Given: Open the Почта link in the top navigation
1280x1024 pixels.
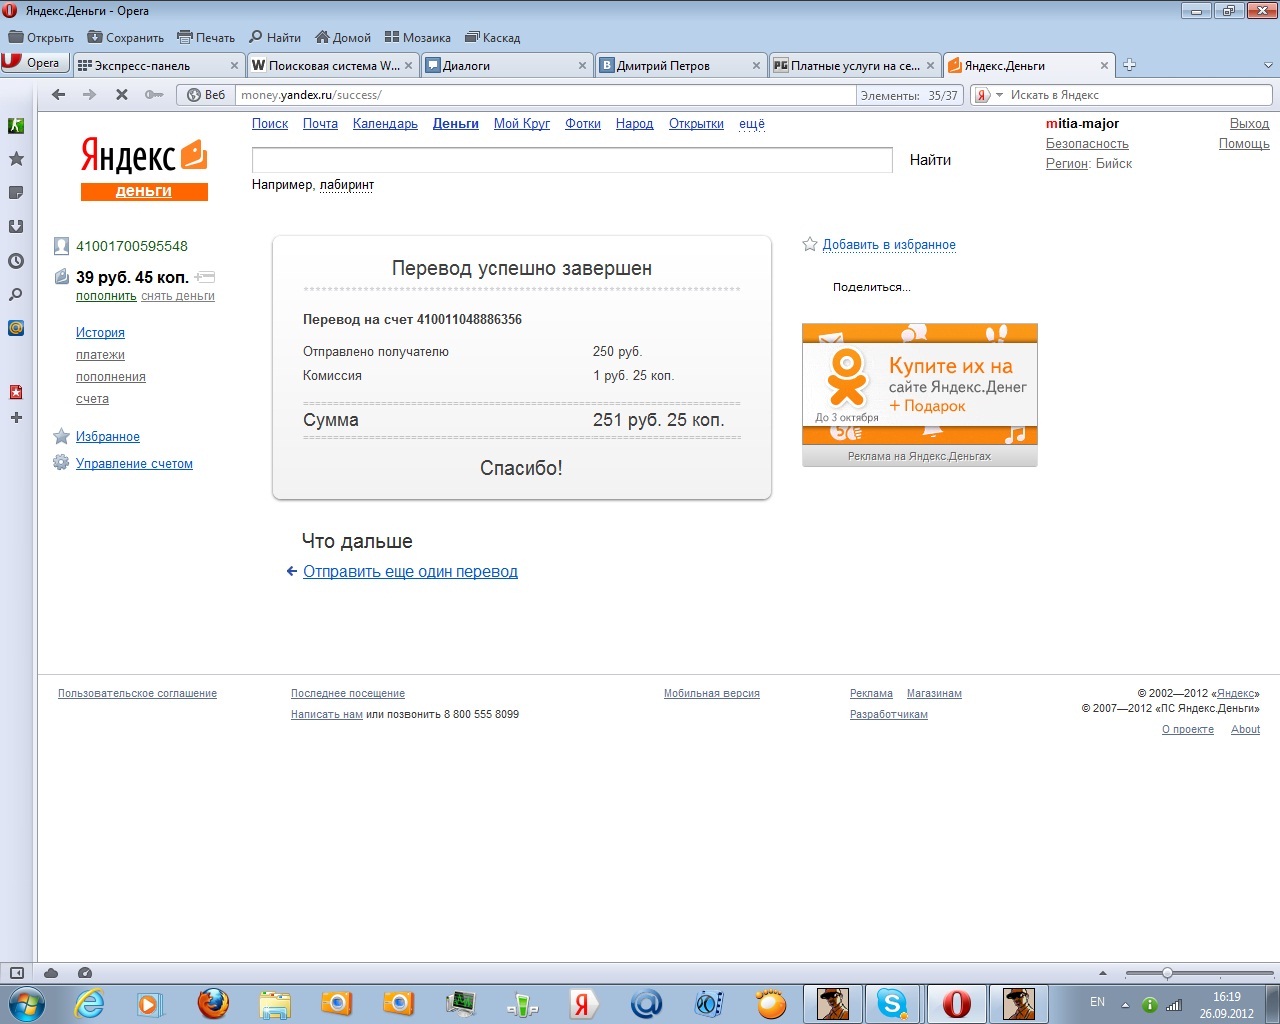Looking at the screenshot, I should [x=320, y=124].
